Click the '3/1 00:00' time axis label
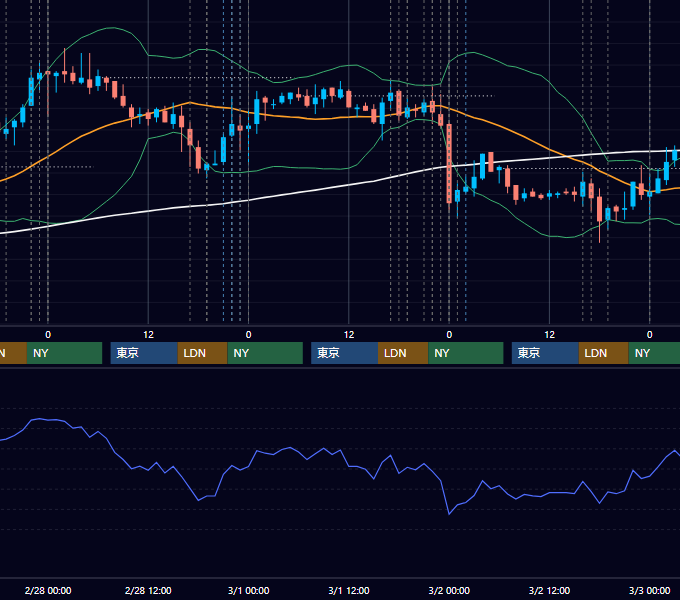 [x=248, y=590]
